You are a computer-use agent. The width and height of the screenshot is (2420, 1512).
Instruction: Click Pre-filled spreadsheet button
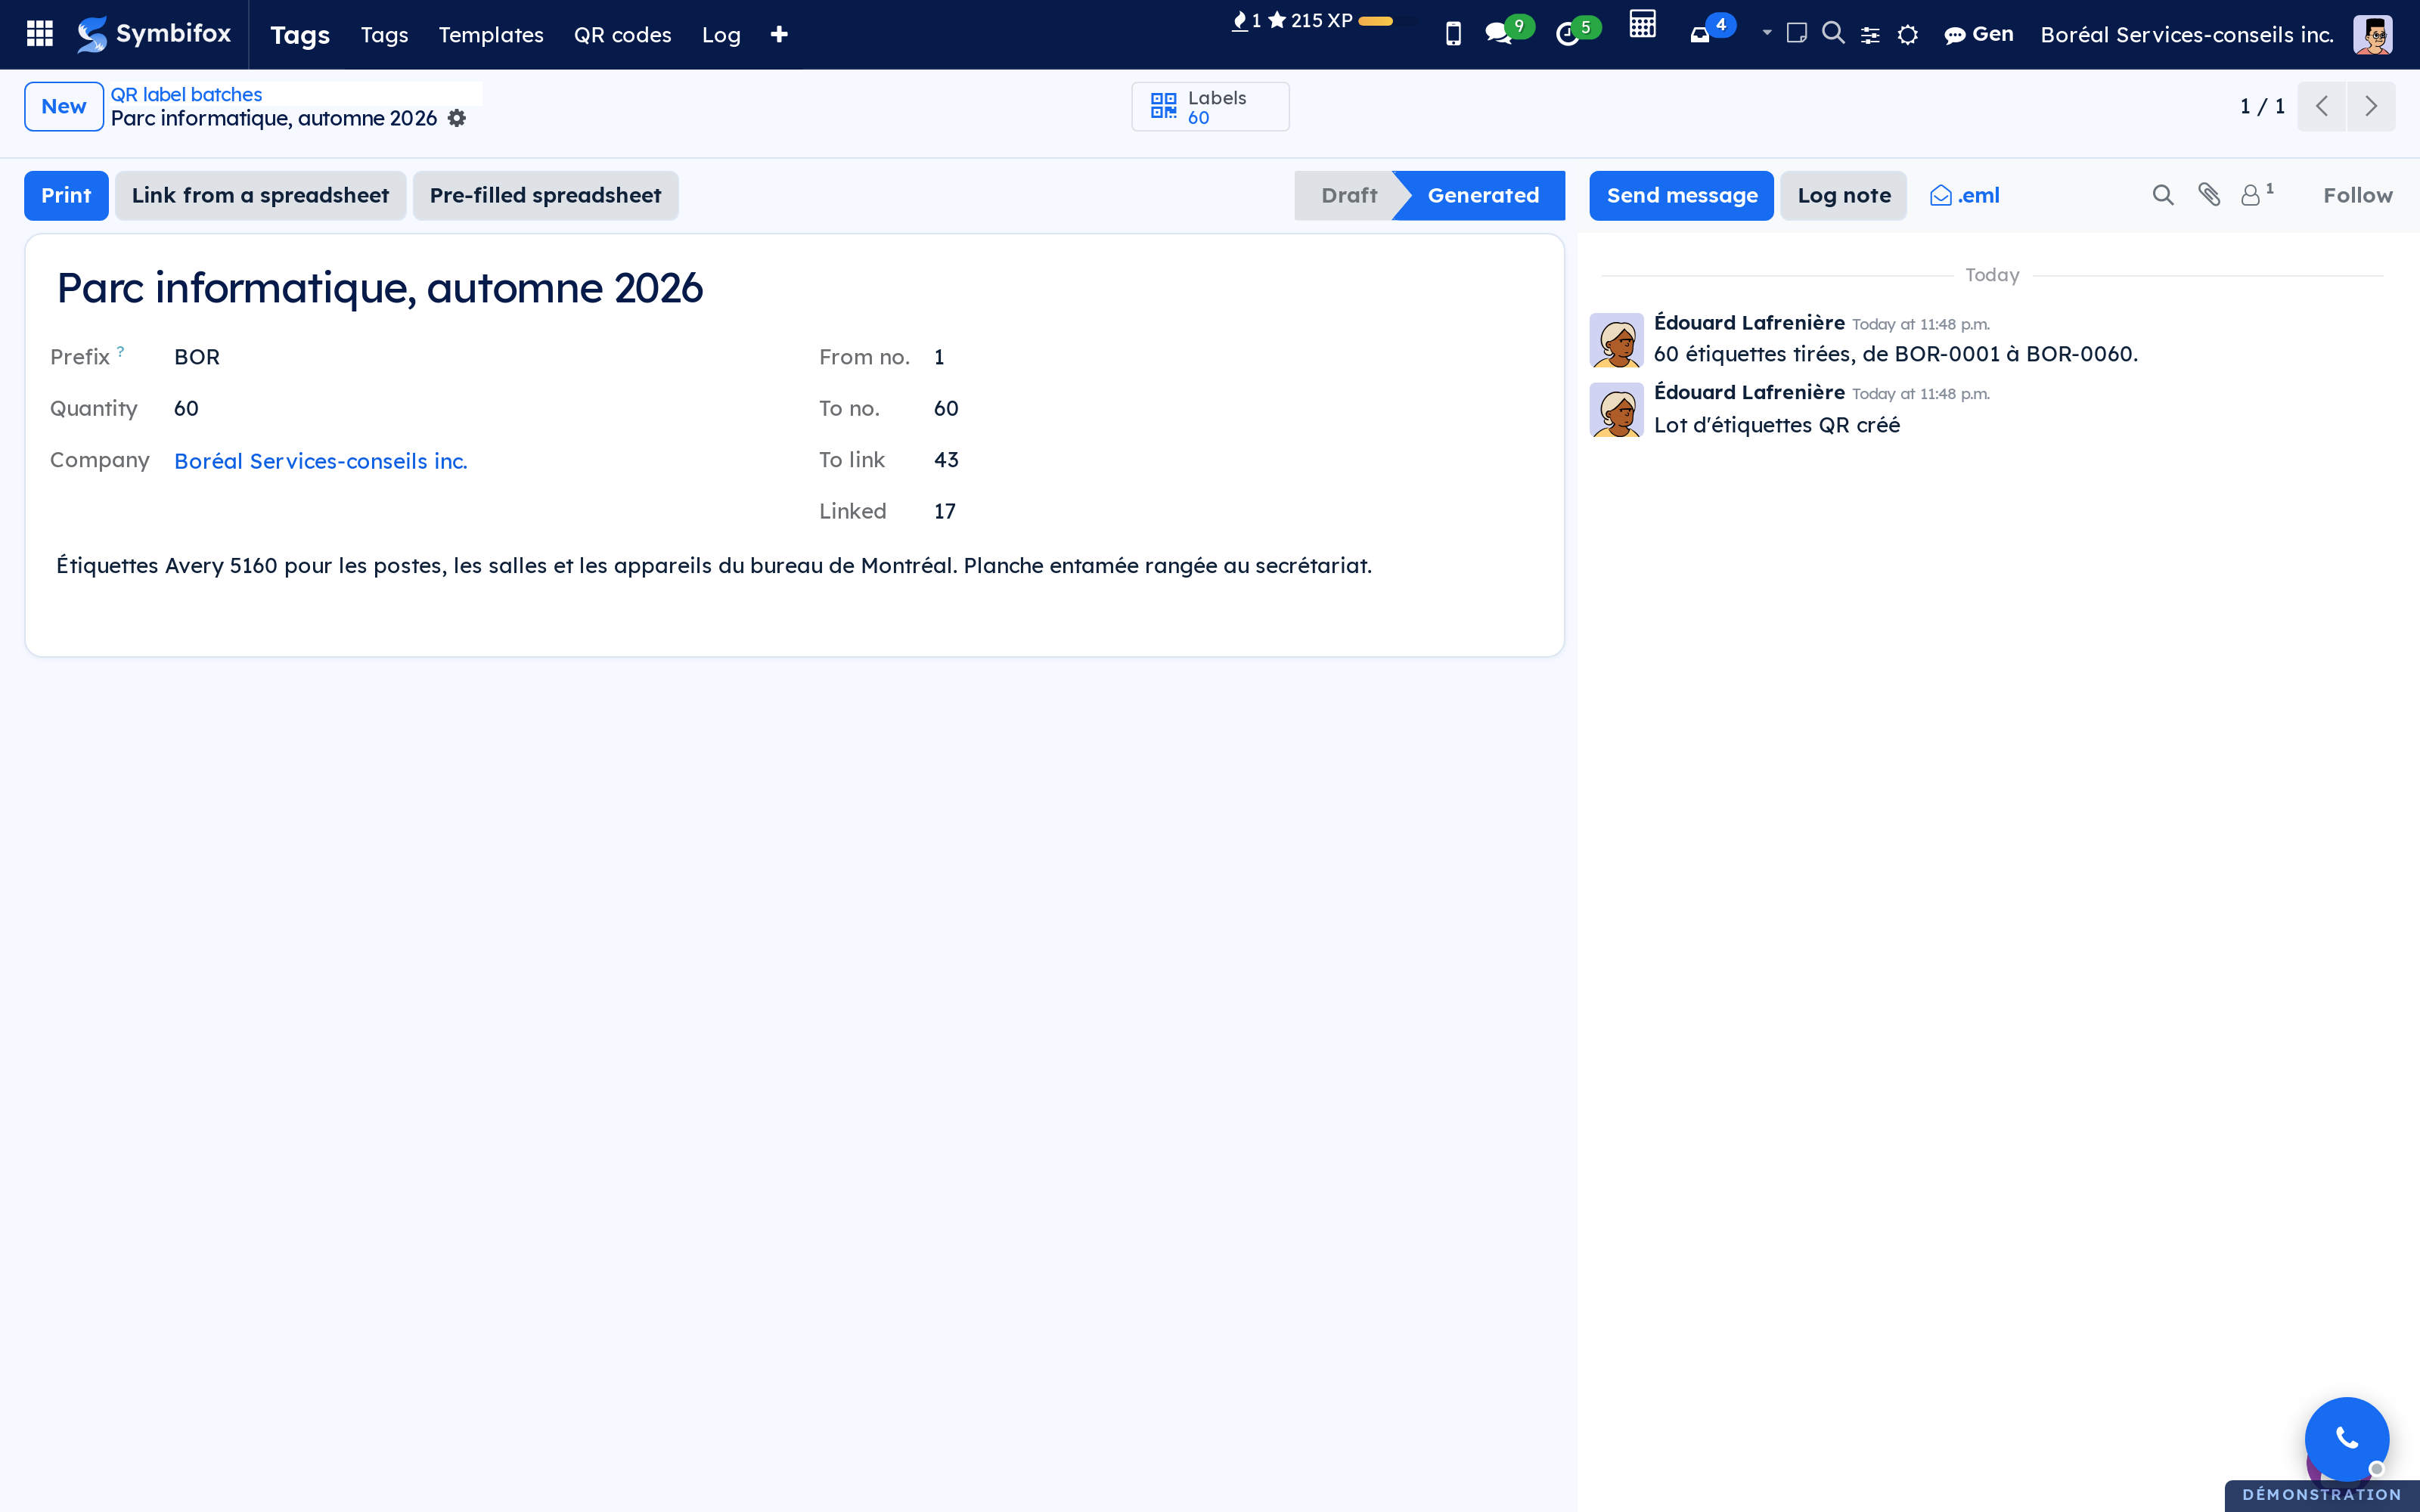(545, 195)
